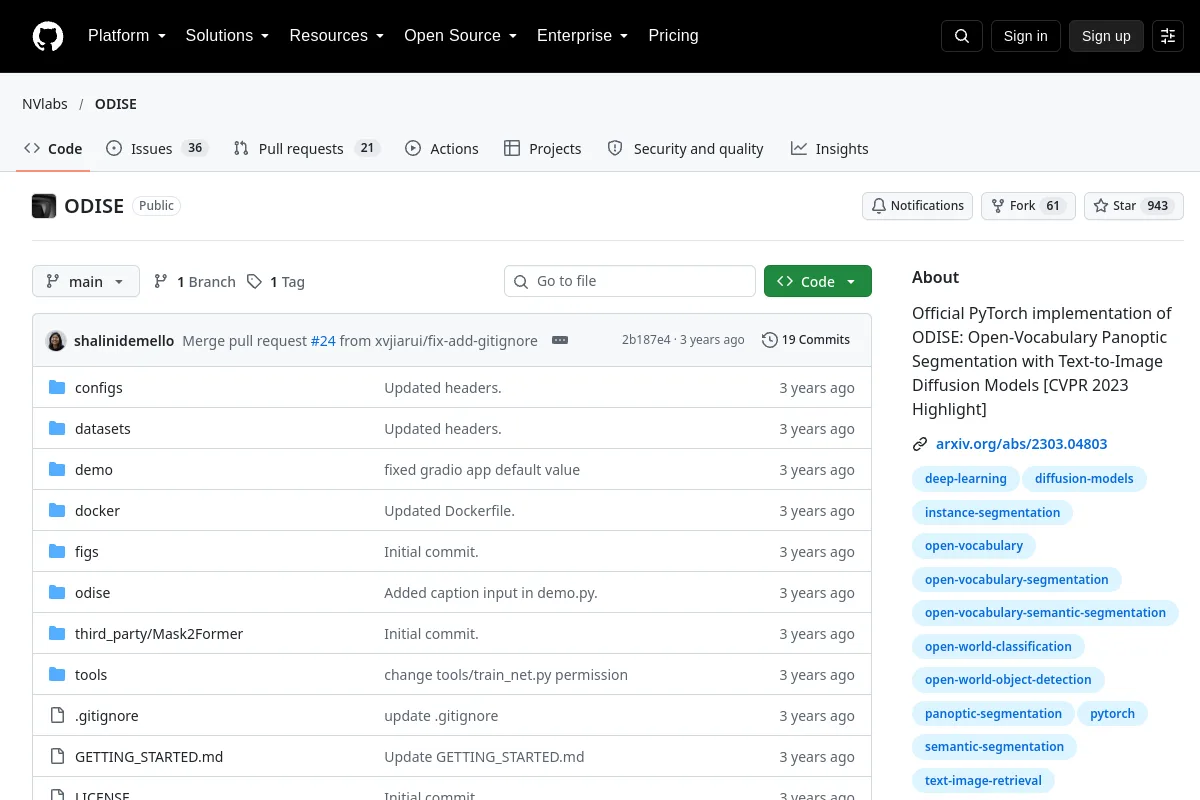This screenshot has height=800, width=1200.
Task: Open the GitHub homepage logo
Action: click(x=48, y=36)
